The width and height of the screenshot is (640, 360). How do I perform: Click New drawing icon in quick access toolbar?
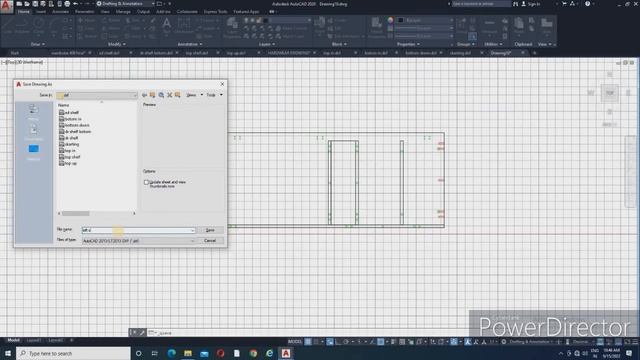pos(19,4)
